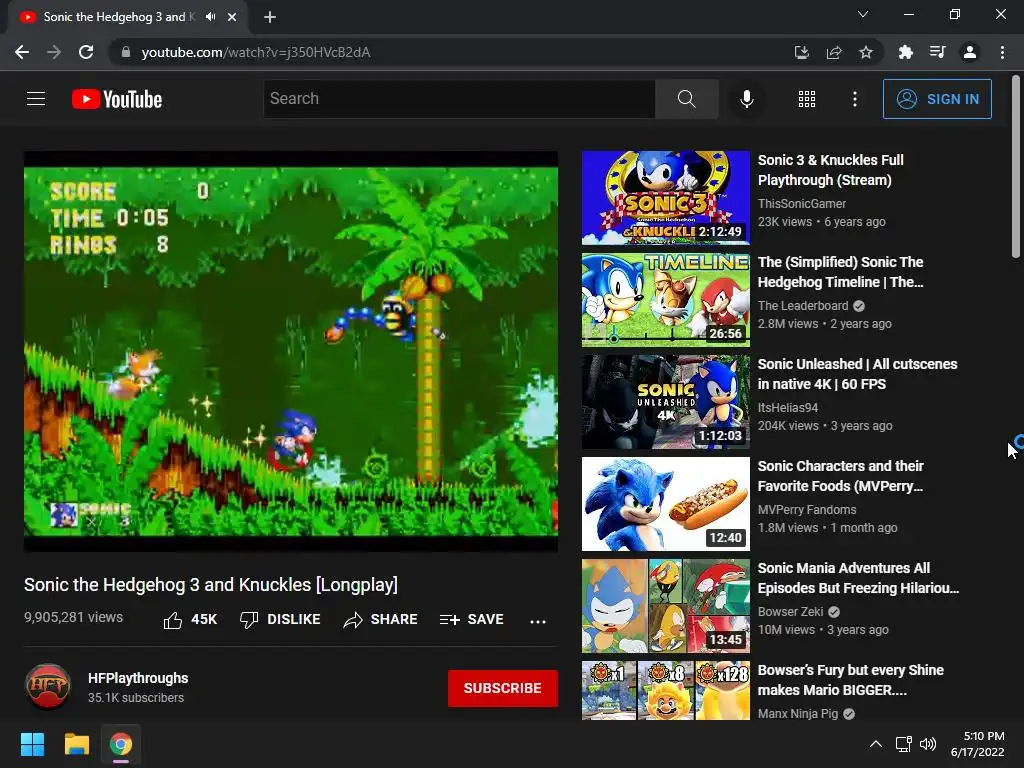
Task: Save video to a playlist
Action: (x=472, y=620)
